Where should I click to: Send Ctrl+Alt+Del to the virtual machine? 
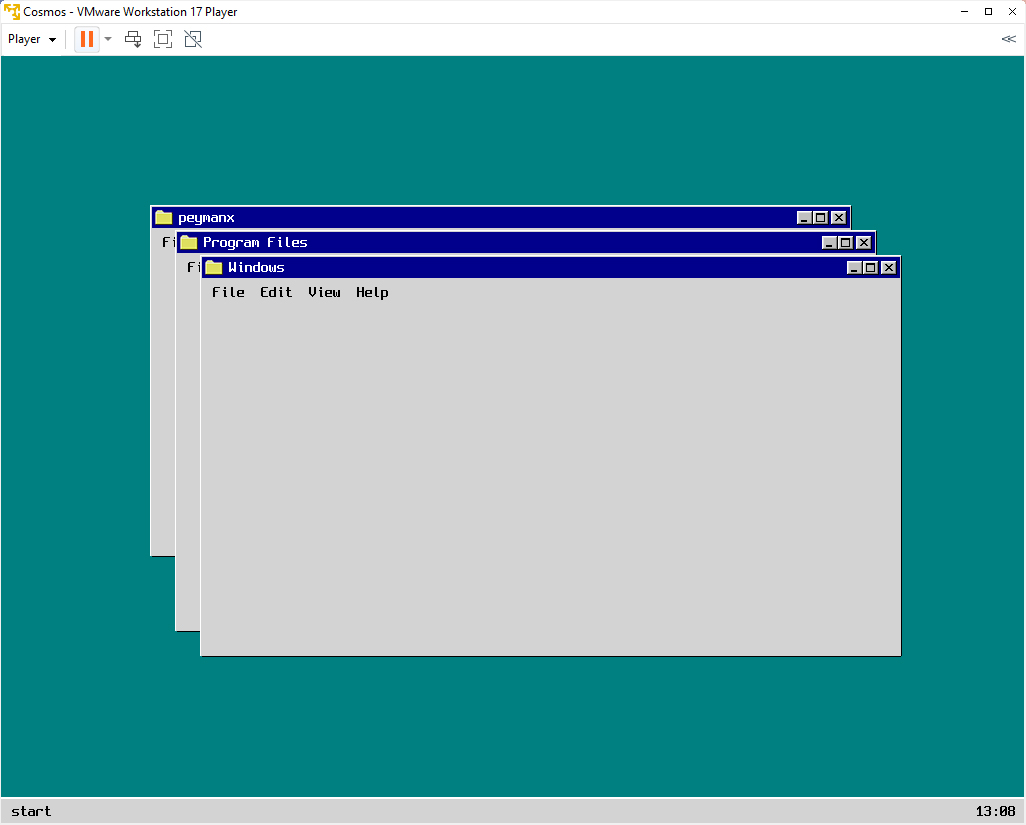133,39
